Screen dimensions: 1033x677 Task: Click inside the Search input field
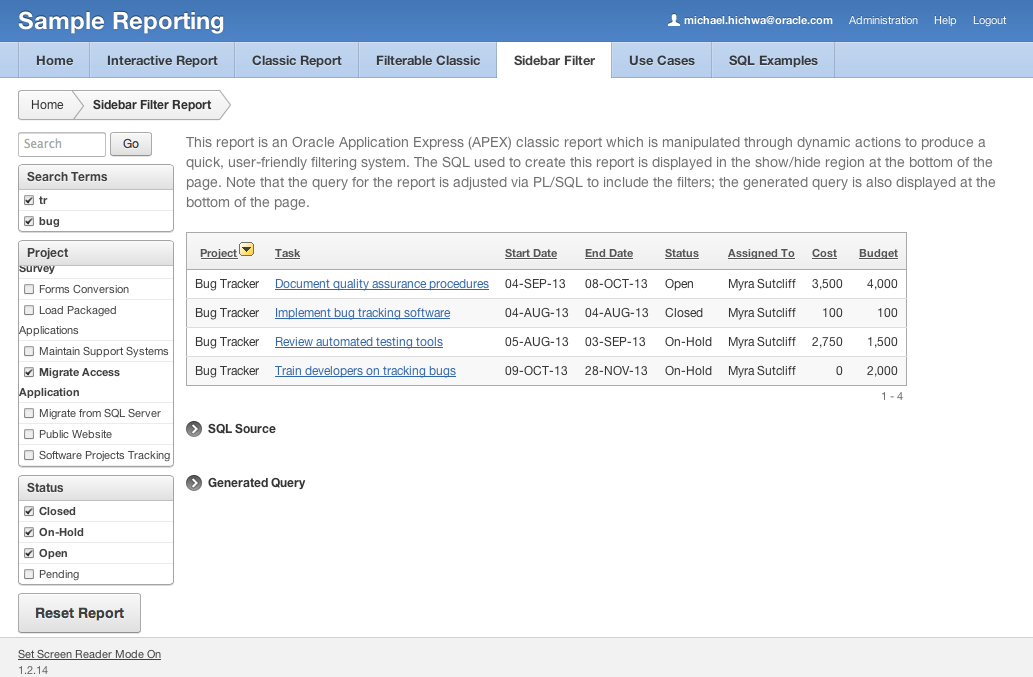click(61, 144)
